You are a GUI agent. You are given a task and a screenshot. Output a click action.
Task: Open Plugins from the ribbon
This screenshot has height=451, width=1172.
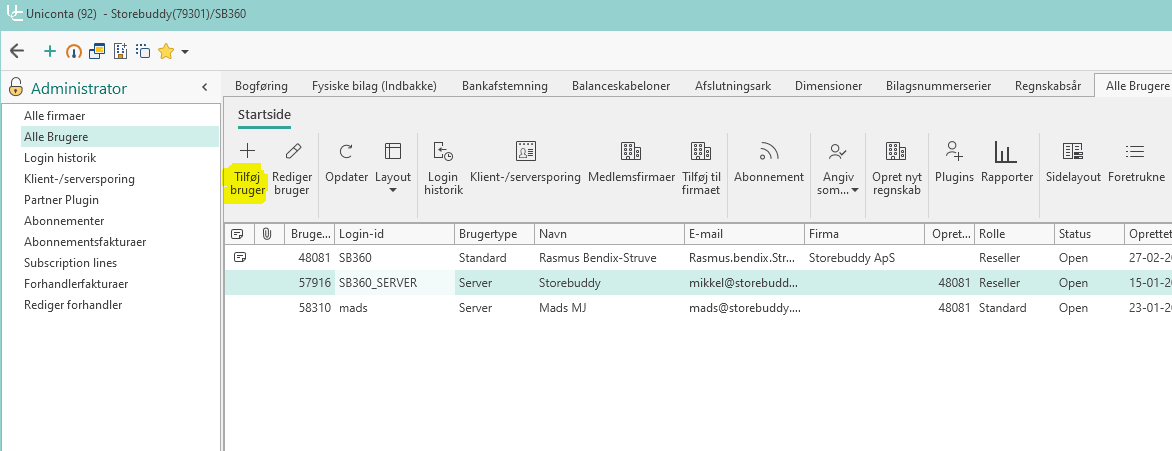click(x=954, y=152)
